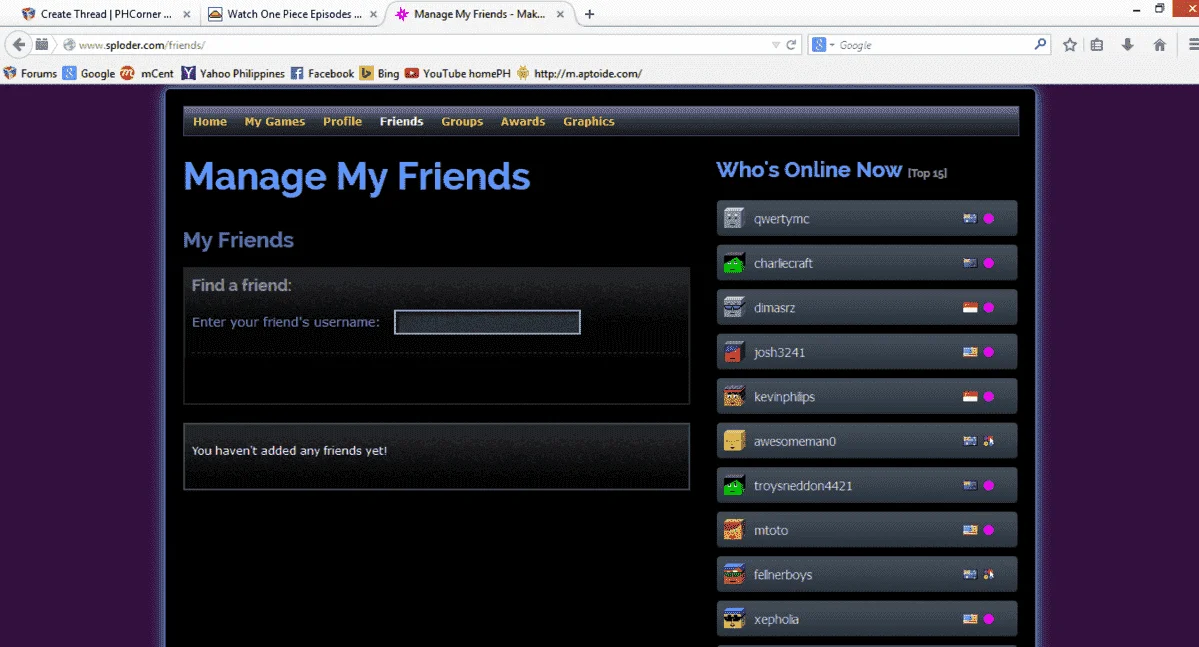Close the Create Thread PHCorner tab
Screen dimensions: 1199x647
pos(187,14)
